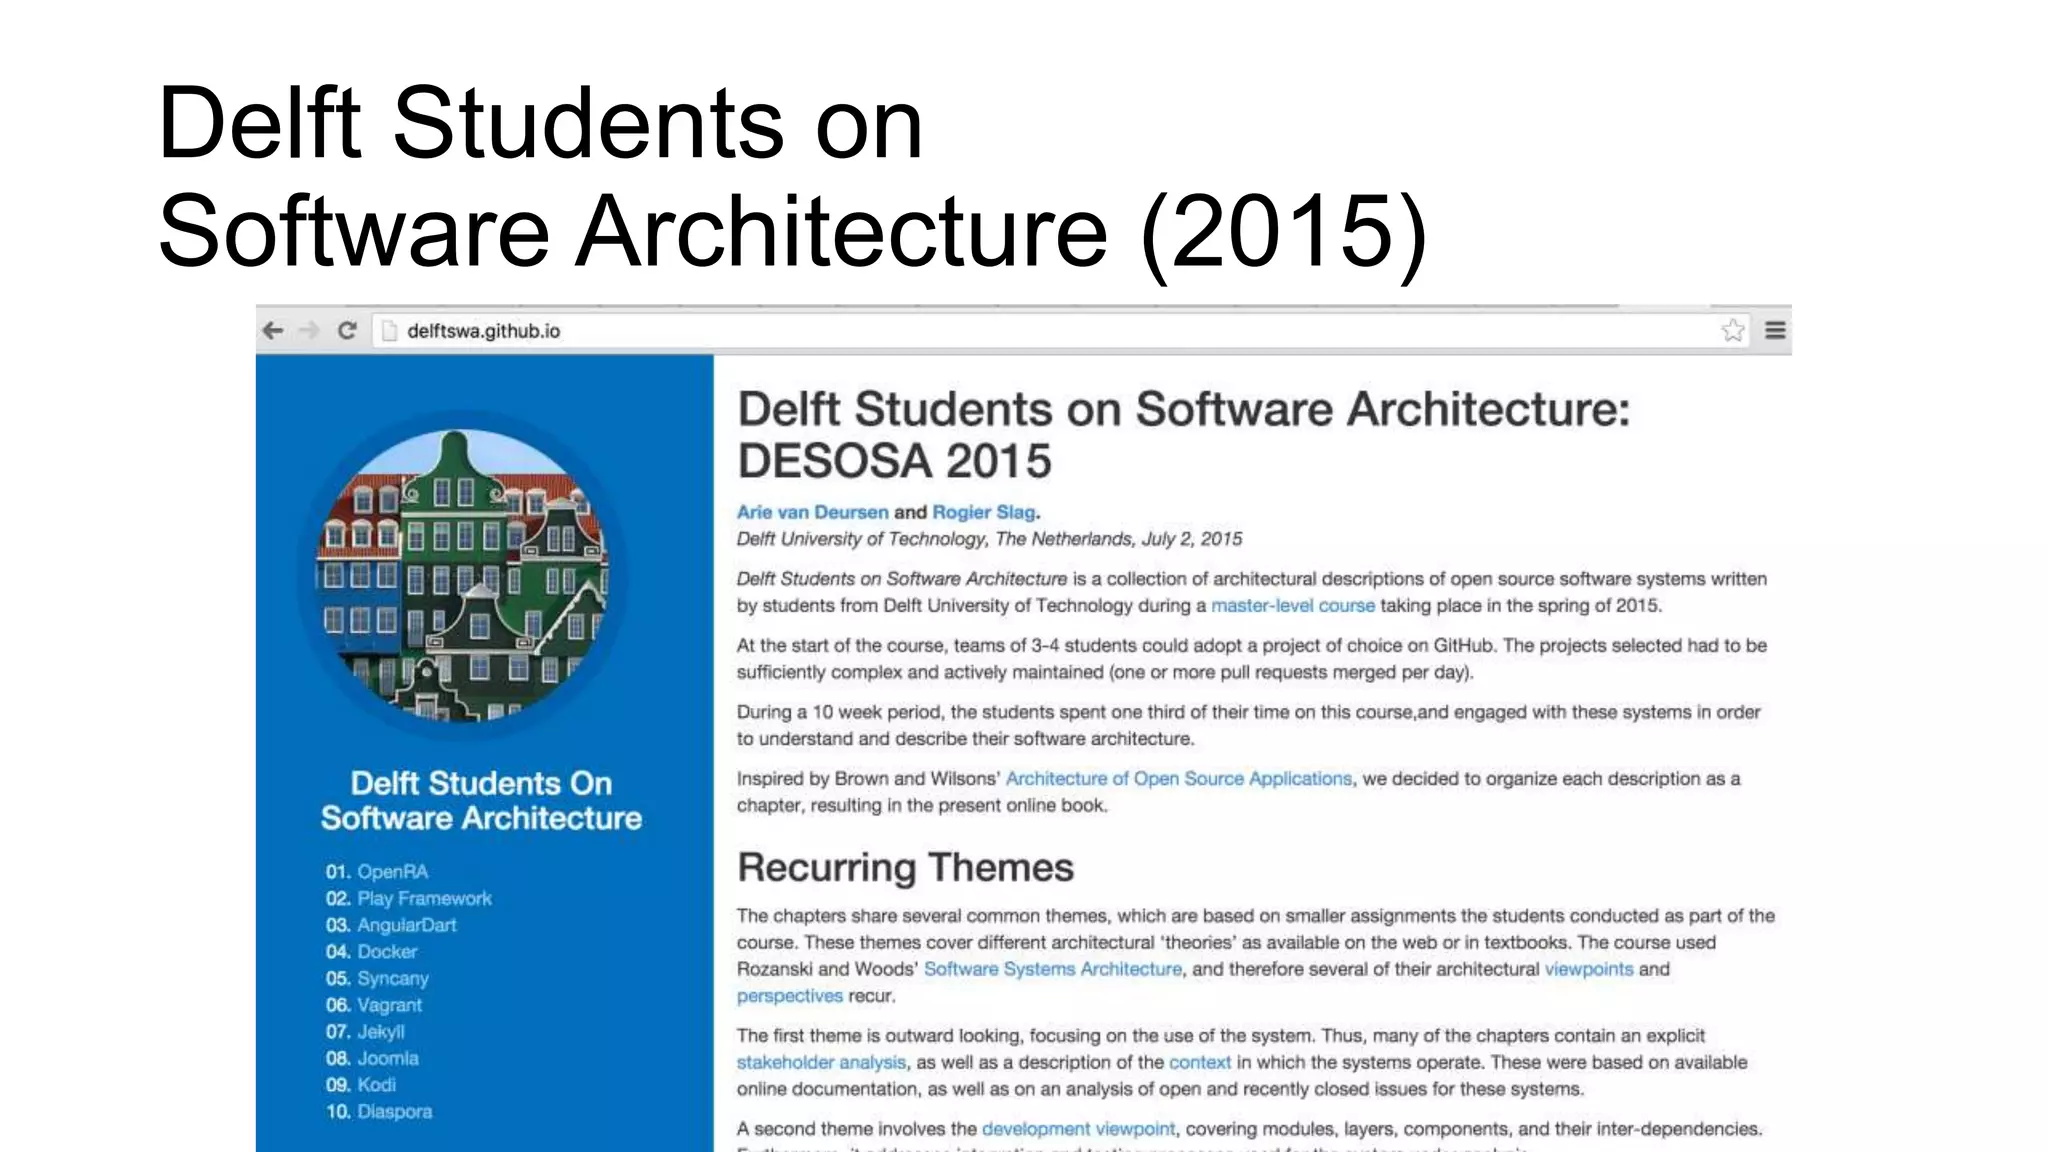The height and width of the screenshot is (1152, 2048).
Task: Bookmark the page using the star icon
Action: 1733,331
